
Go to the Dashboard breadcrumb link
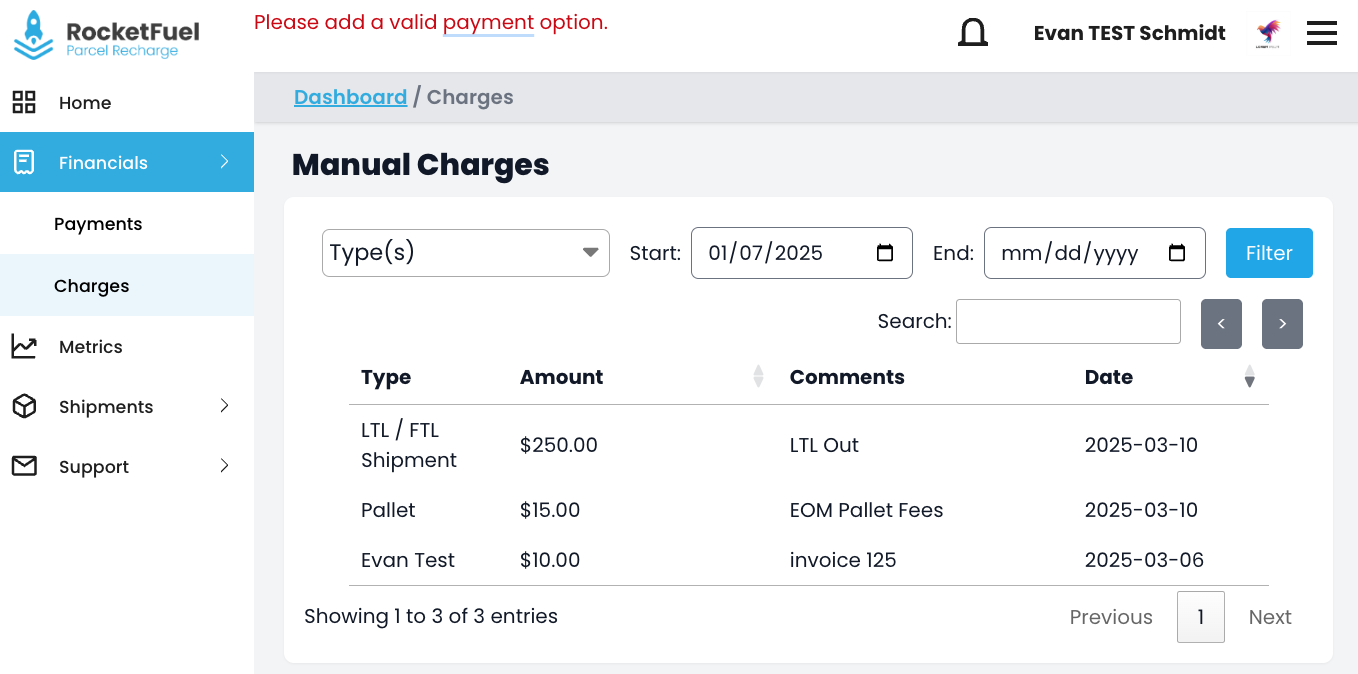350,97
